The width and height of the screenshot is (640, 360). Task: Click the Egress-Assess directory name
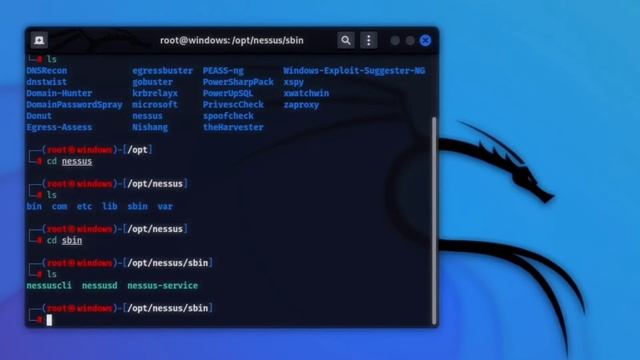click(59, 127)
